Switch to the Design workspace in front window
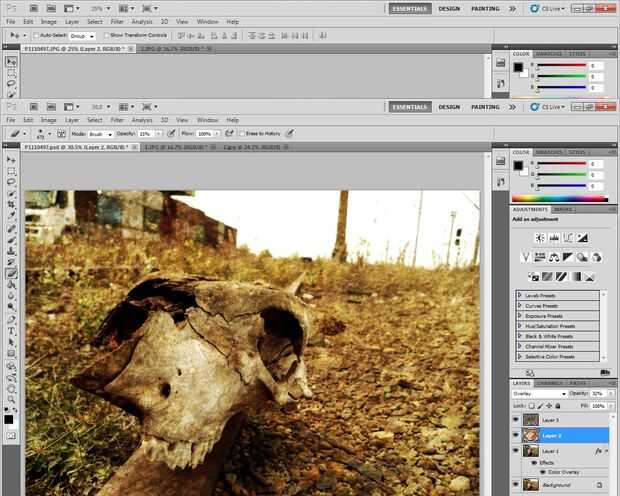 449,107
